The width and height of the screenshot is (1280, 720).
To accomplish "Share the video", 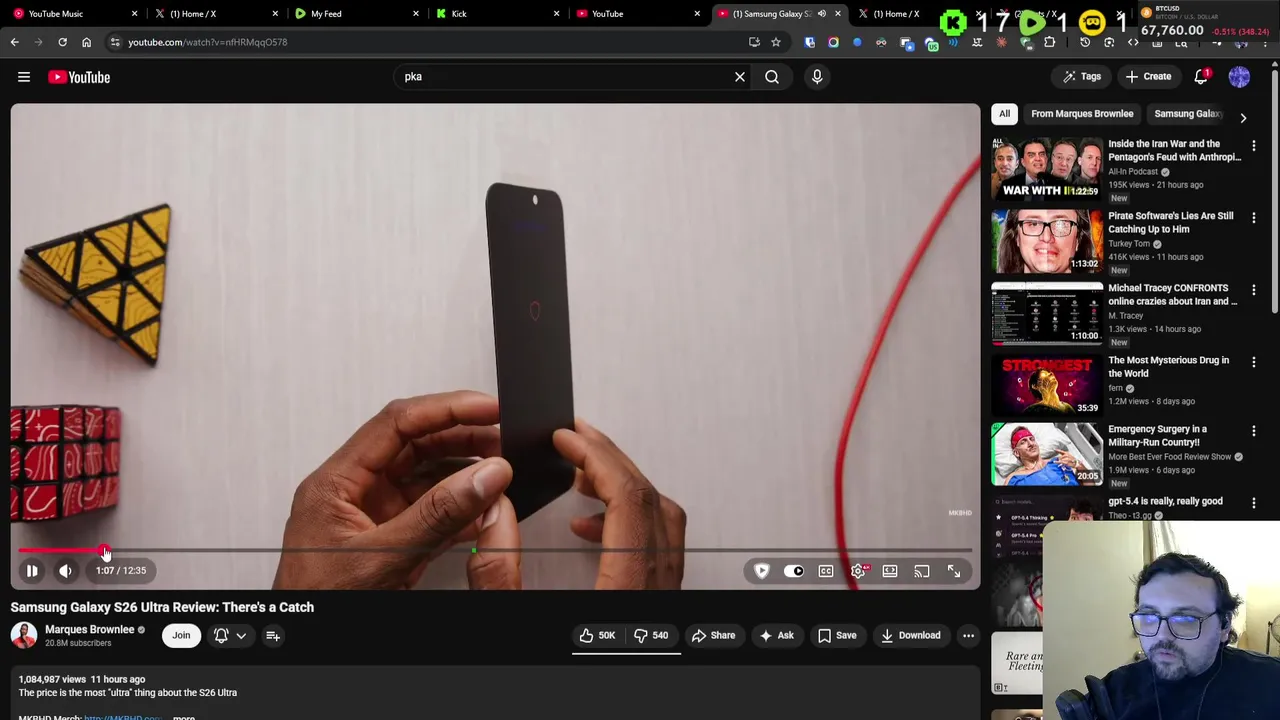I will coord(714,635).
